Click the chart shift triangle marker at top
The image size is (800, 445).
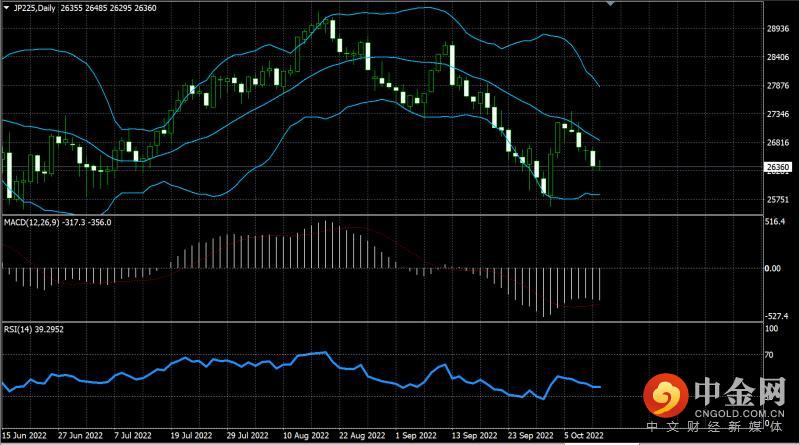pyautogui.click(x=610, y=3)
